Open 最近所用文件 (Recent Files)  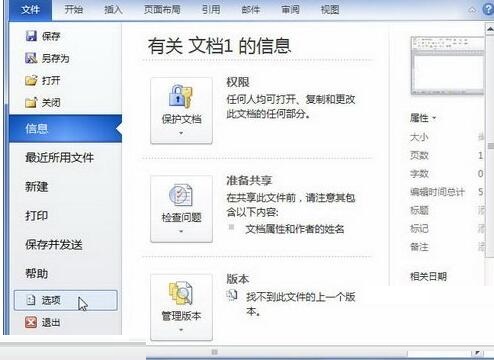tap(60, 158)
